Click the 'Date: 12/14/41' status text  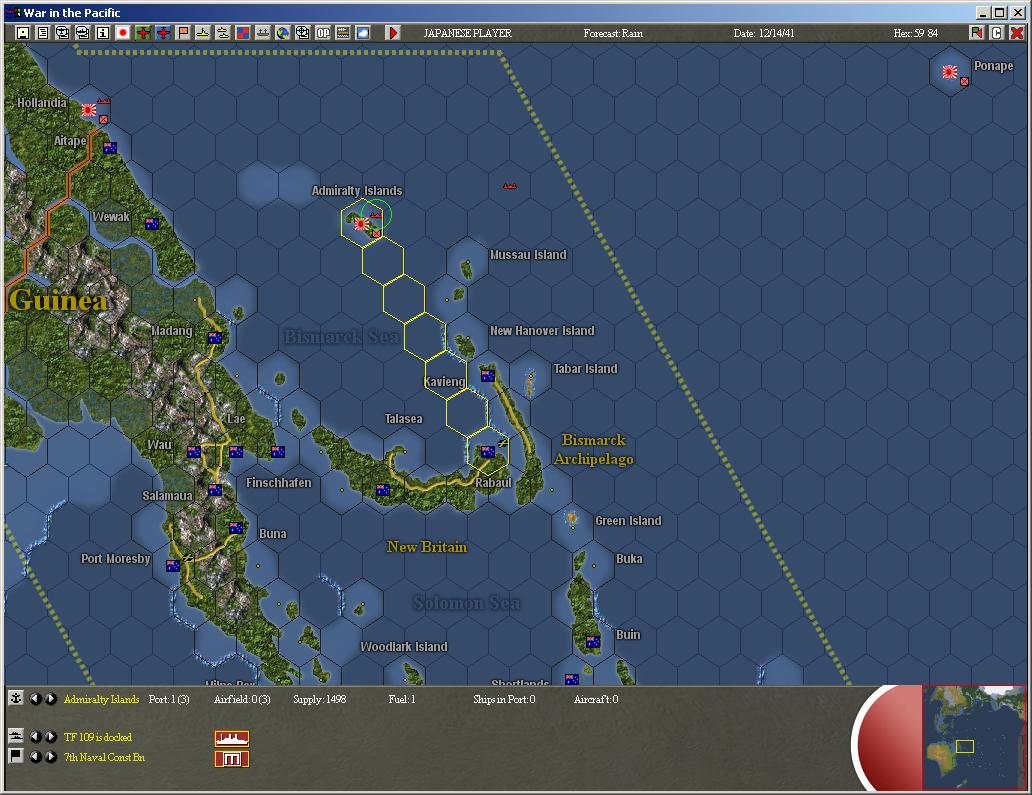tap(764, 34)
